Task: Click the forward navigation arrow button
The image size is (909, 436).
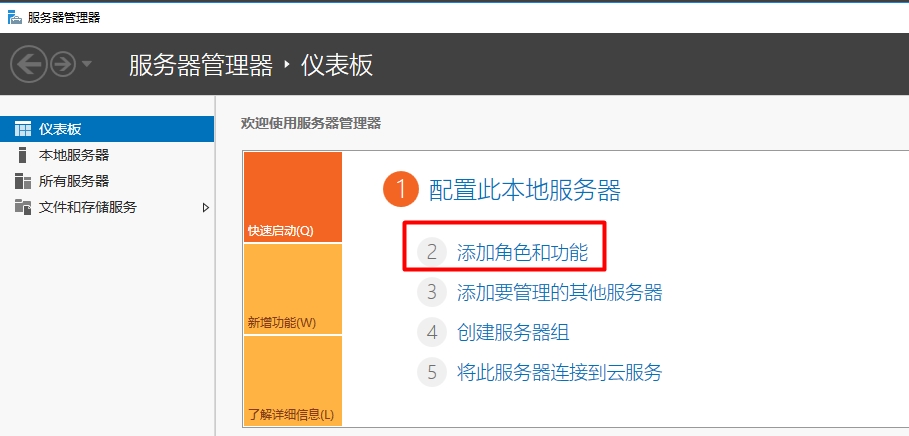Action: coord(63,64)
